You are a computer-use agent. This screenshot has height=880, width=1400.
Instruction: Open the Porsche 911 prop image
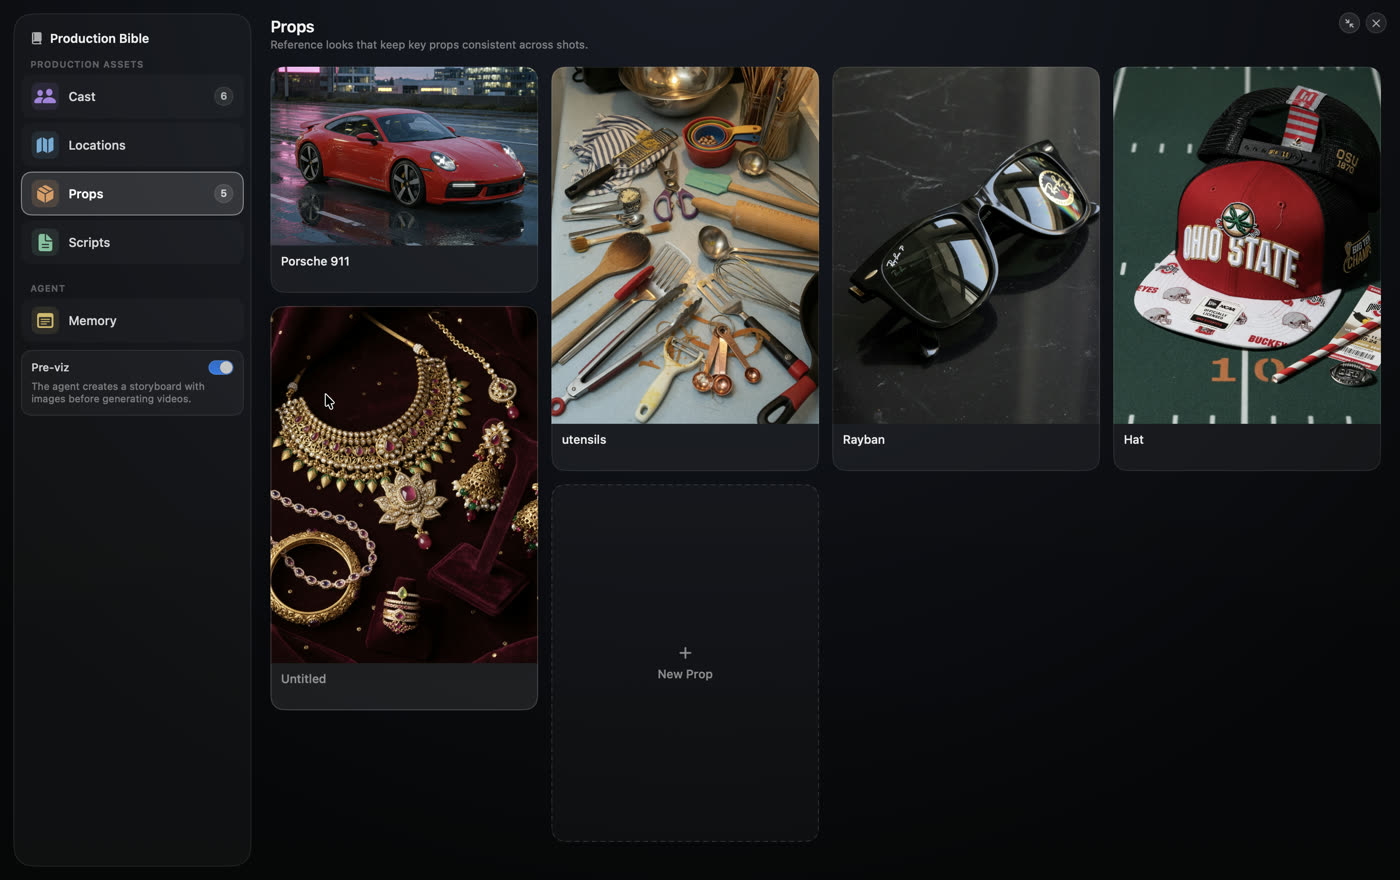(404, 156)
